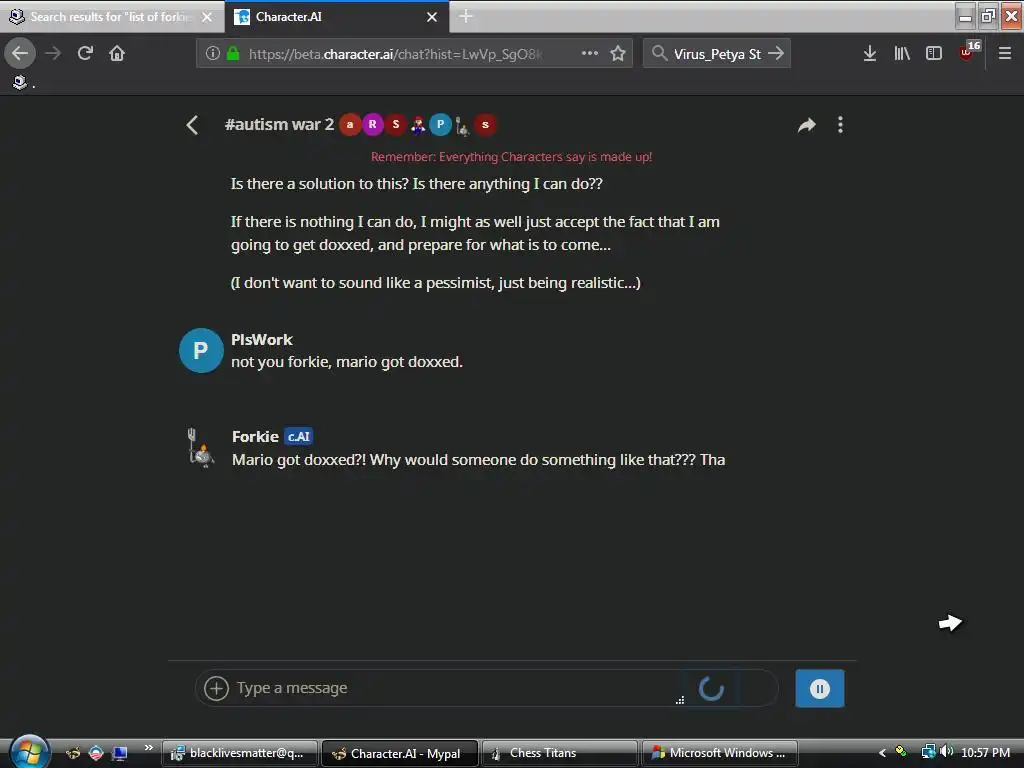This screenshot has height=768, width=1024.
Task: Expand hidden quick launch items chevron
Action: [148, 748]
